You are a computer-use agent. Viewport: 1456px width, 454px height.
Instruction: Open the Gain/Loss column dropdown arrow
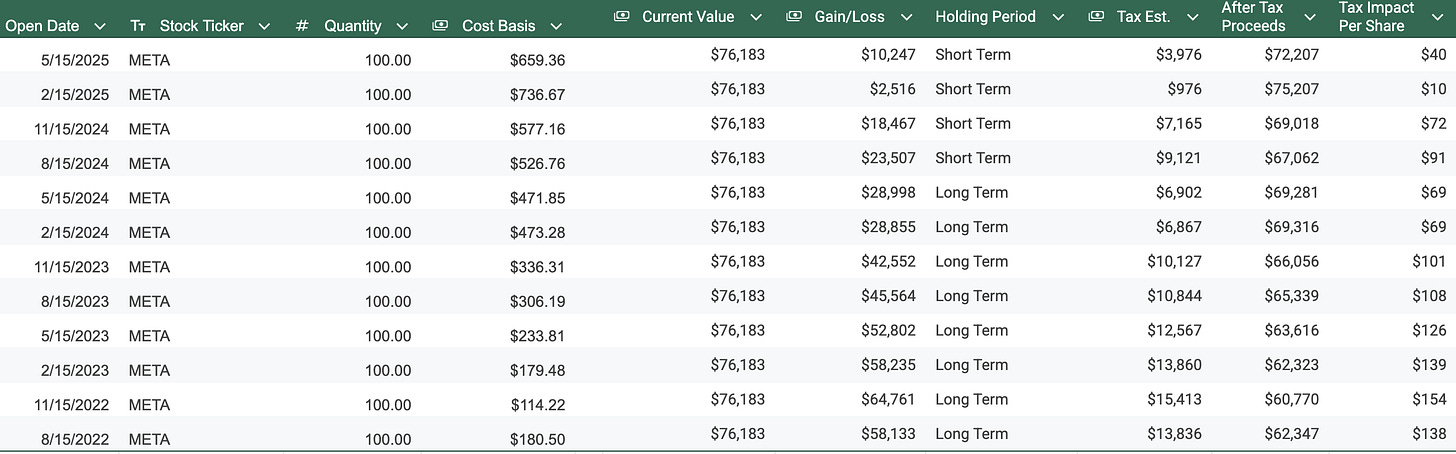click(906, 17)
